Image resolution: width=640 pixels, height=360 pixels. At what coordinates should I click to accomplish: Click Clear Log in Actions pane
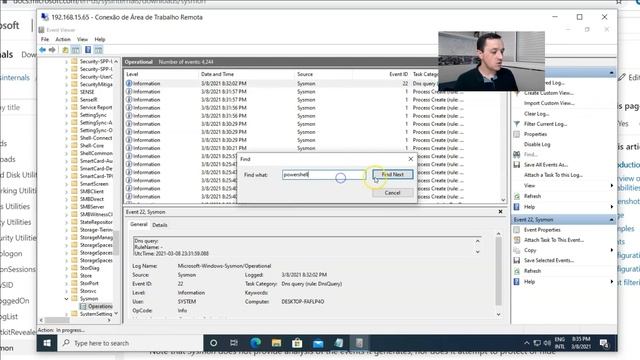click(x=536, y=113)
